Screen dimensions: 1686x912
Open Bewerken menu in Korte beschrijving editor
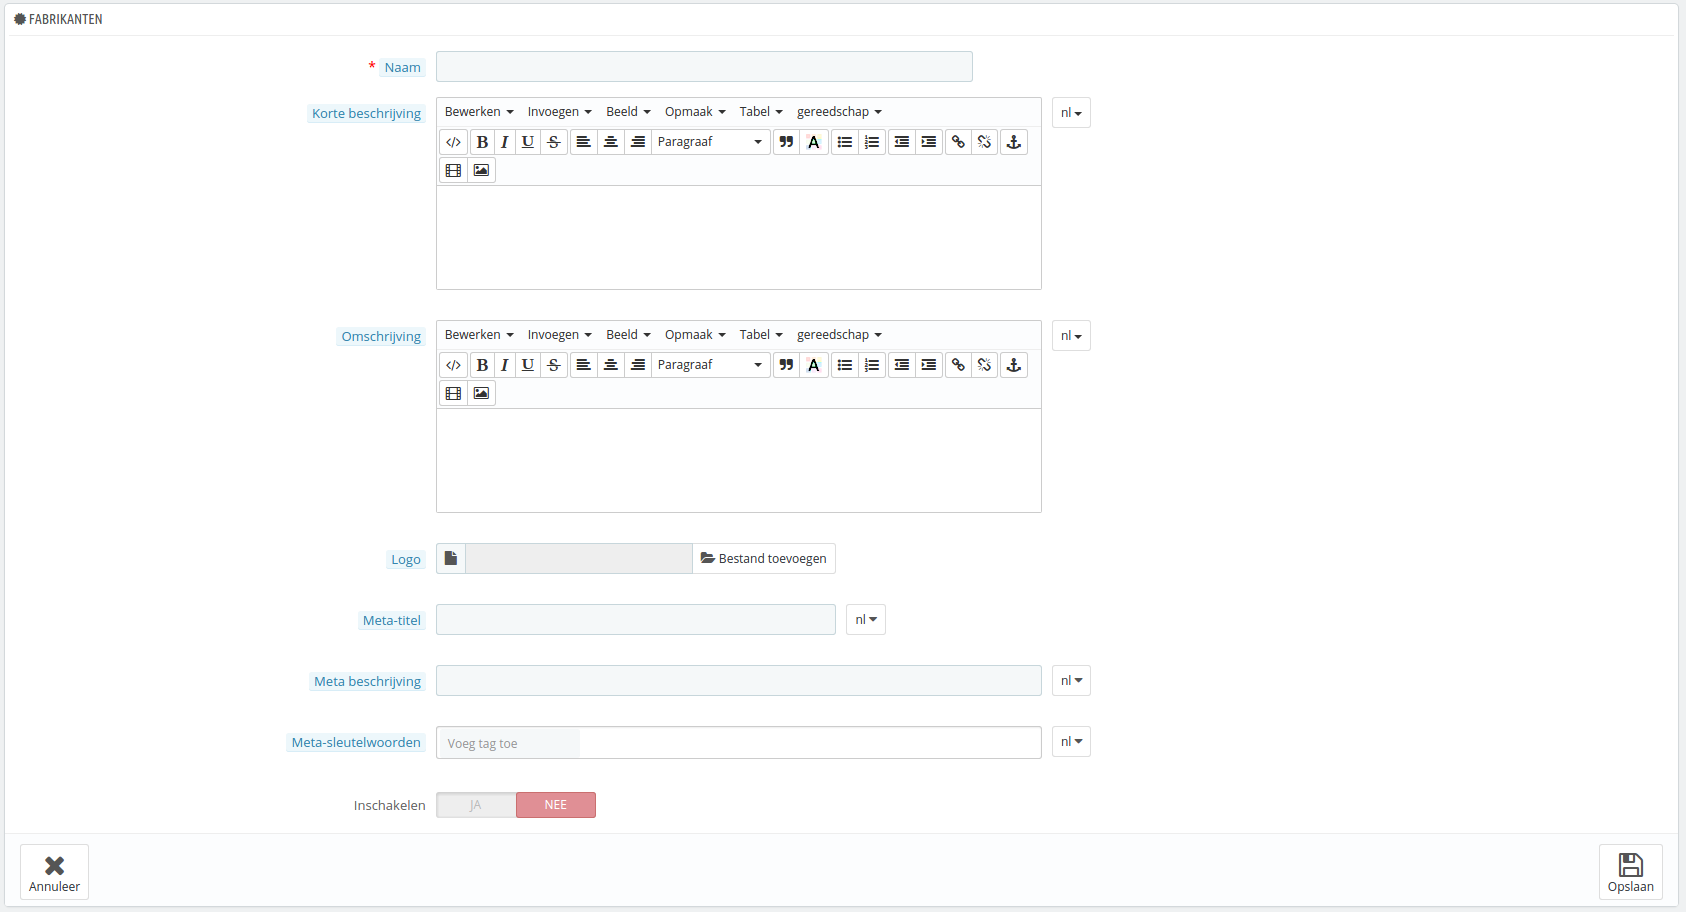(479, 112)
